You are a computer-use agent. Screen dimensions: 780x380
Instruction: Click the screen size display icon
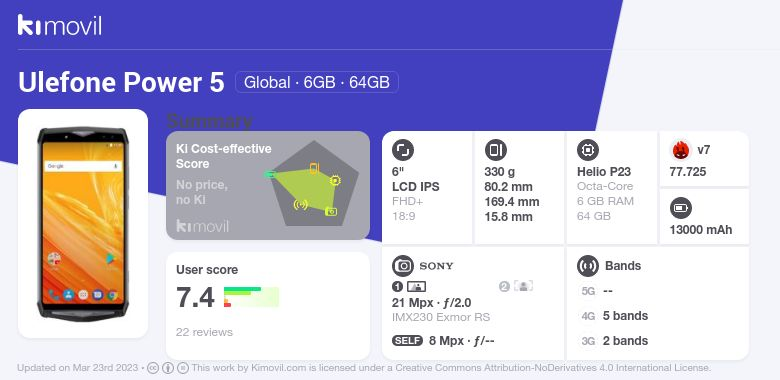tap(403, 150)
